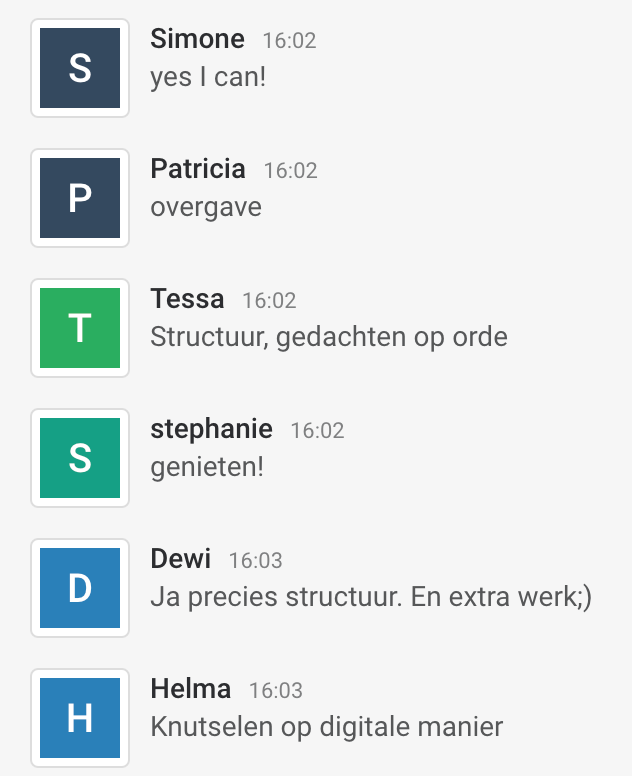Viewport: 632px width, 776px height.
Task: Click Tessa's green T avatar
Action: click(80, 328)
